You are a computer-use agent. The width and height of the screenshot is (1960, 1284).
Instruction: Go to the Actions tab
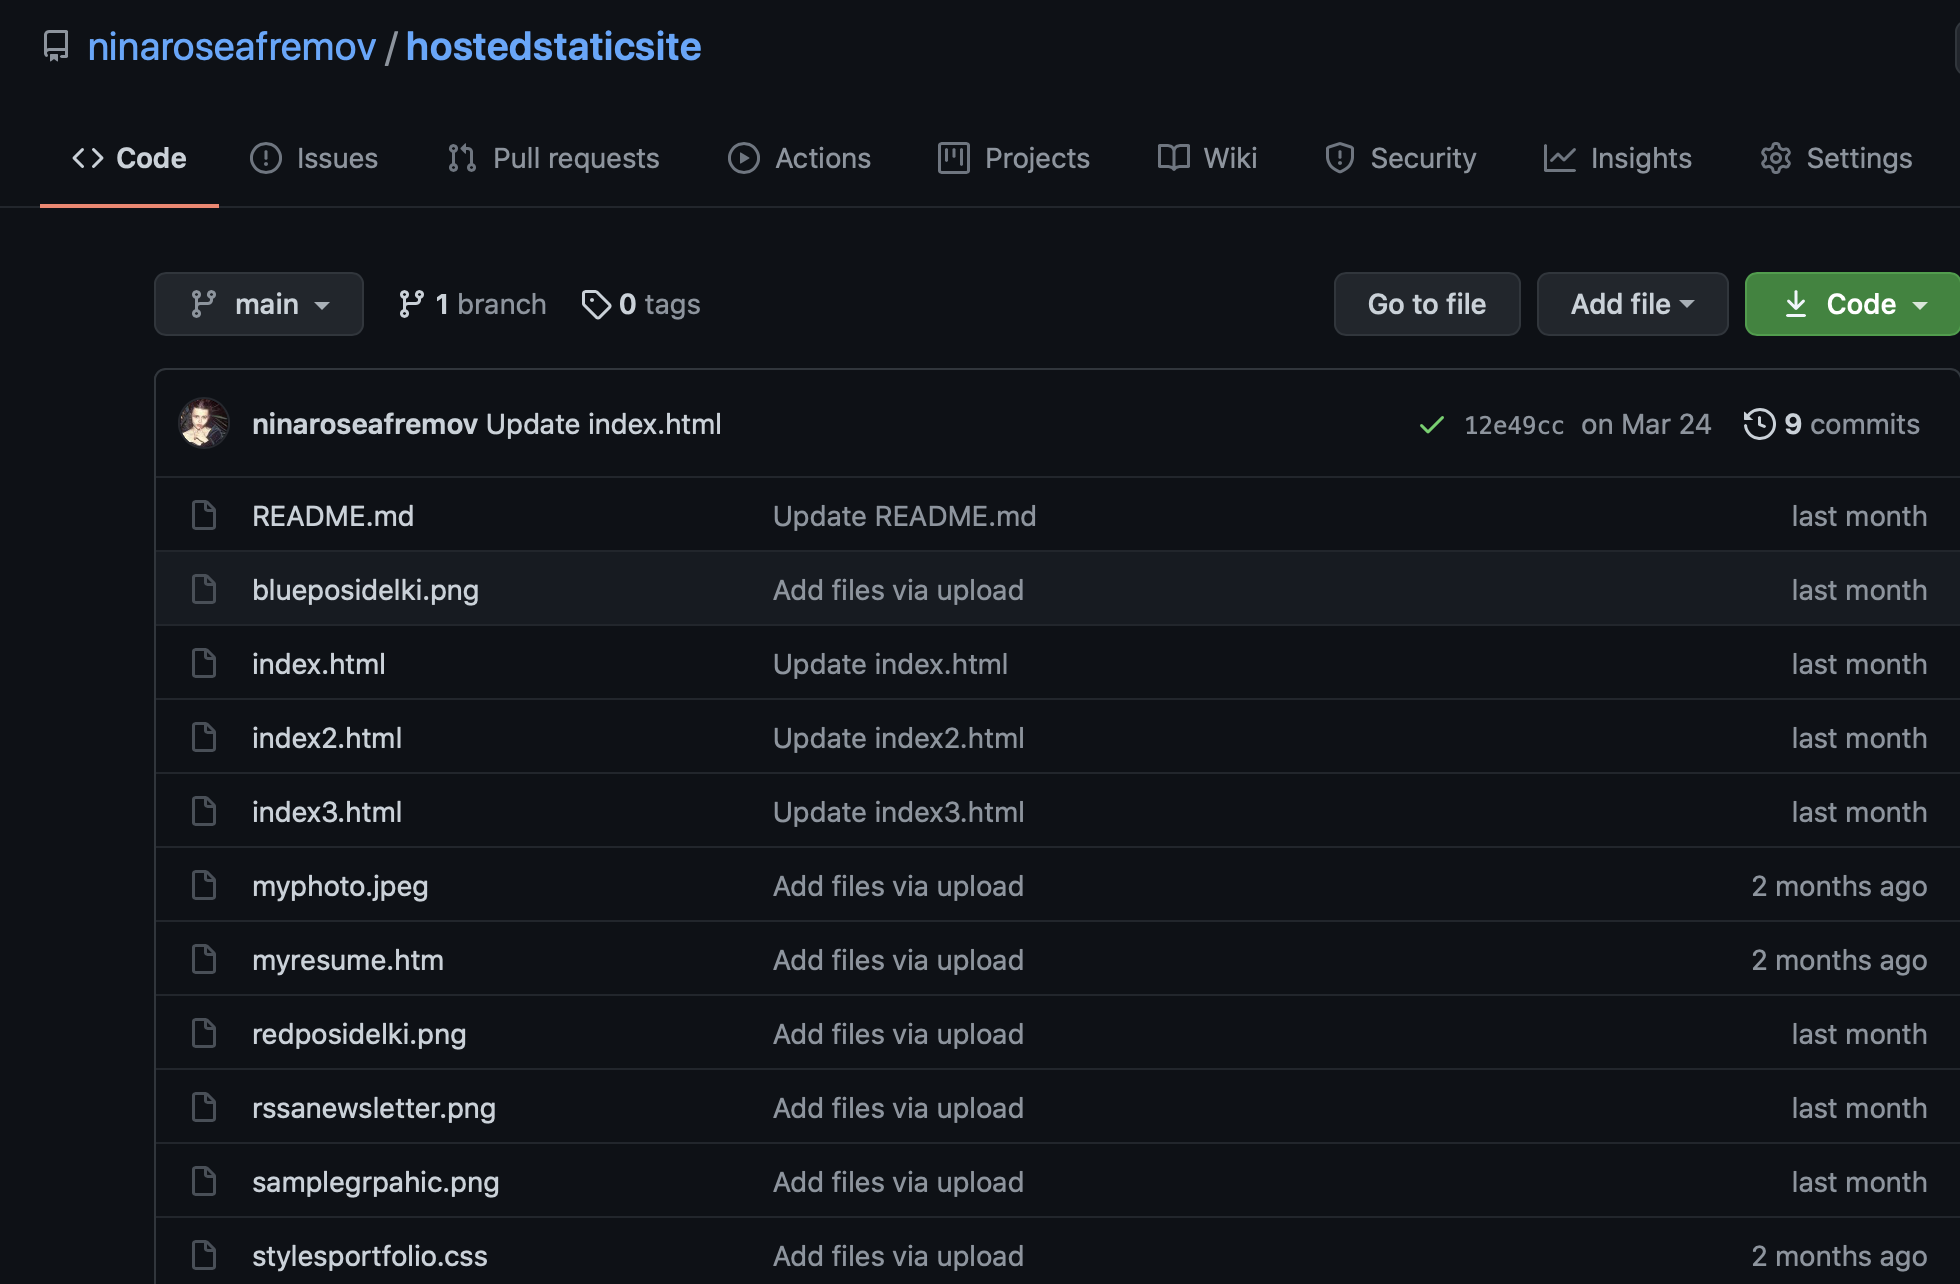click(x=799, y=158)
